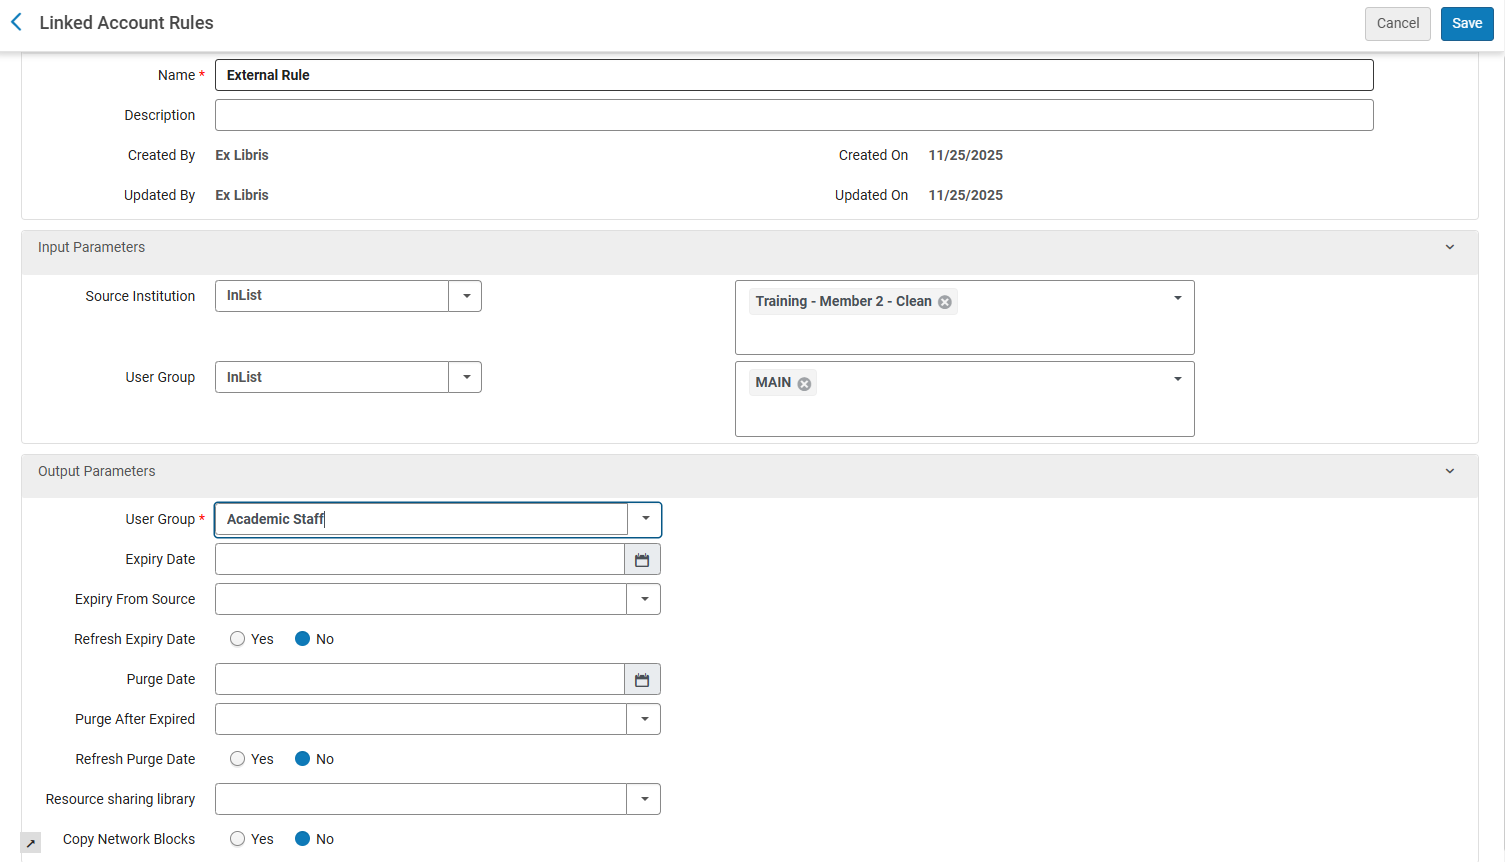Click the back arrow beside Linked Account Rules
The height and width of the screenshot is (862, 1505).
16,22
